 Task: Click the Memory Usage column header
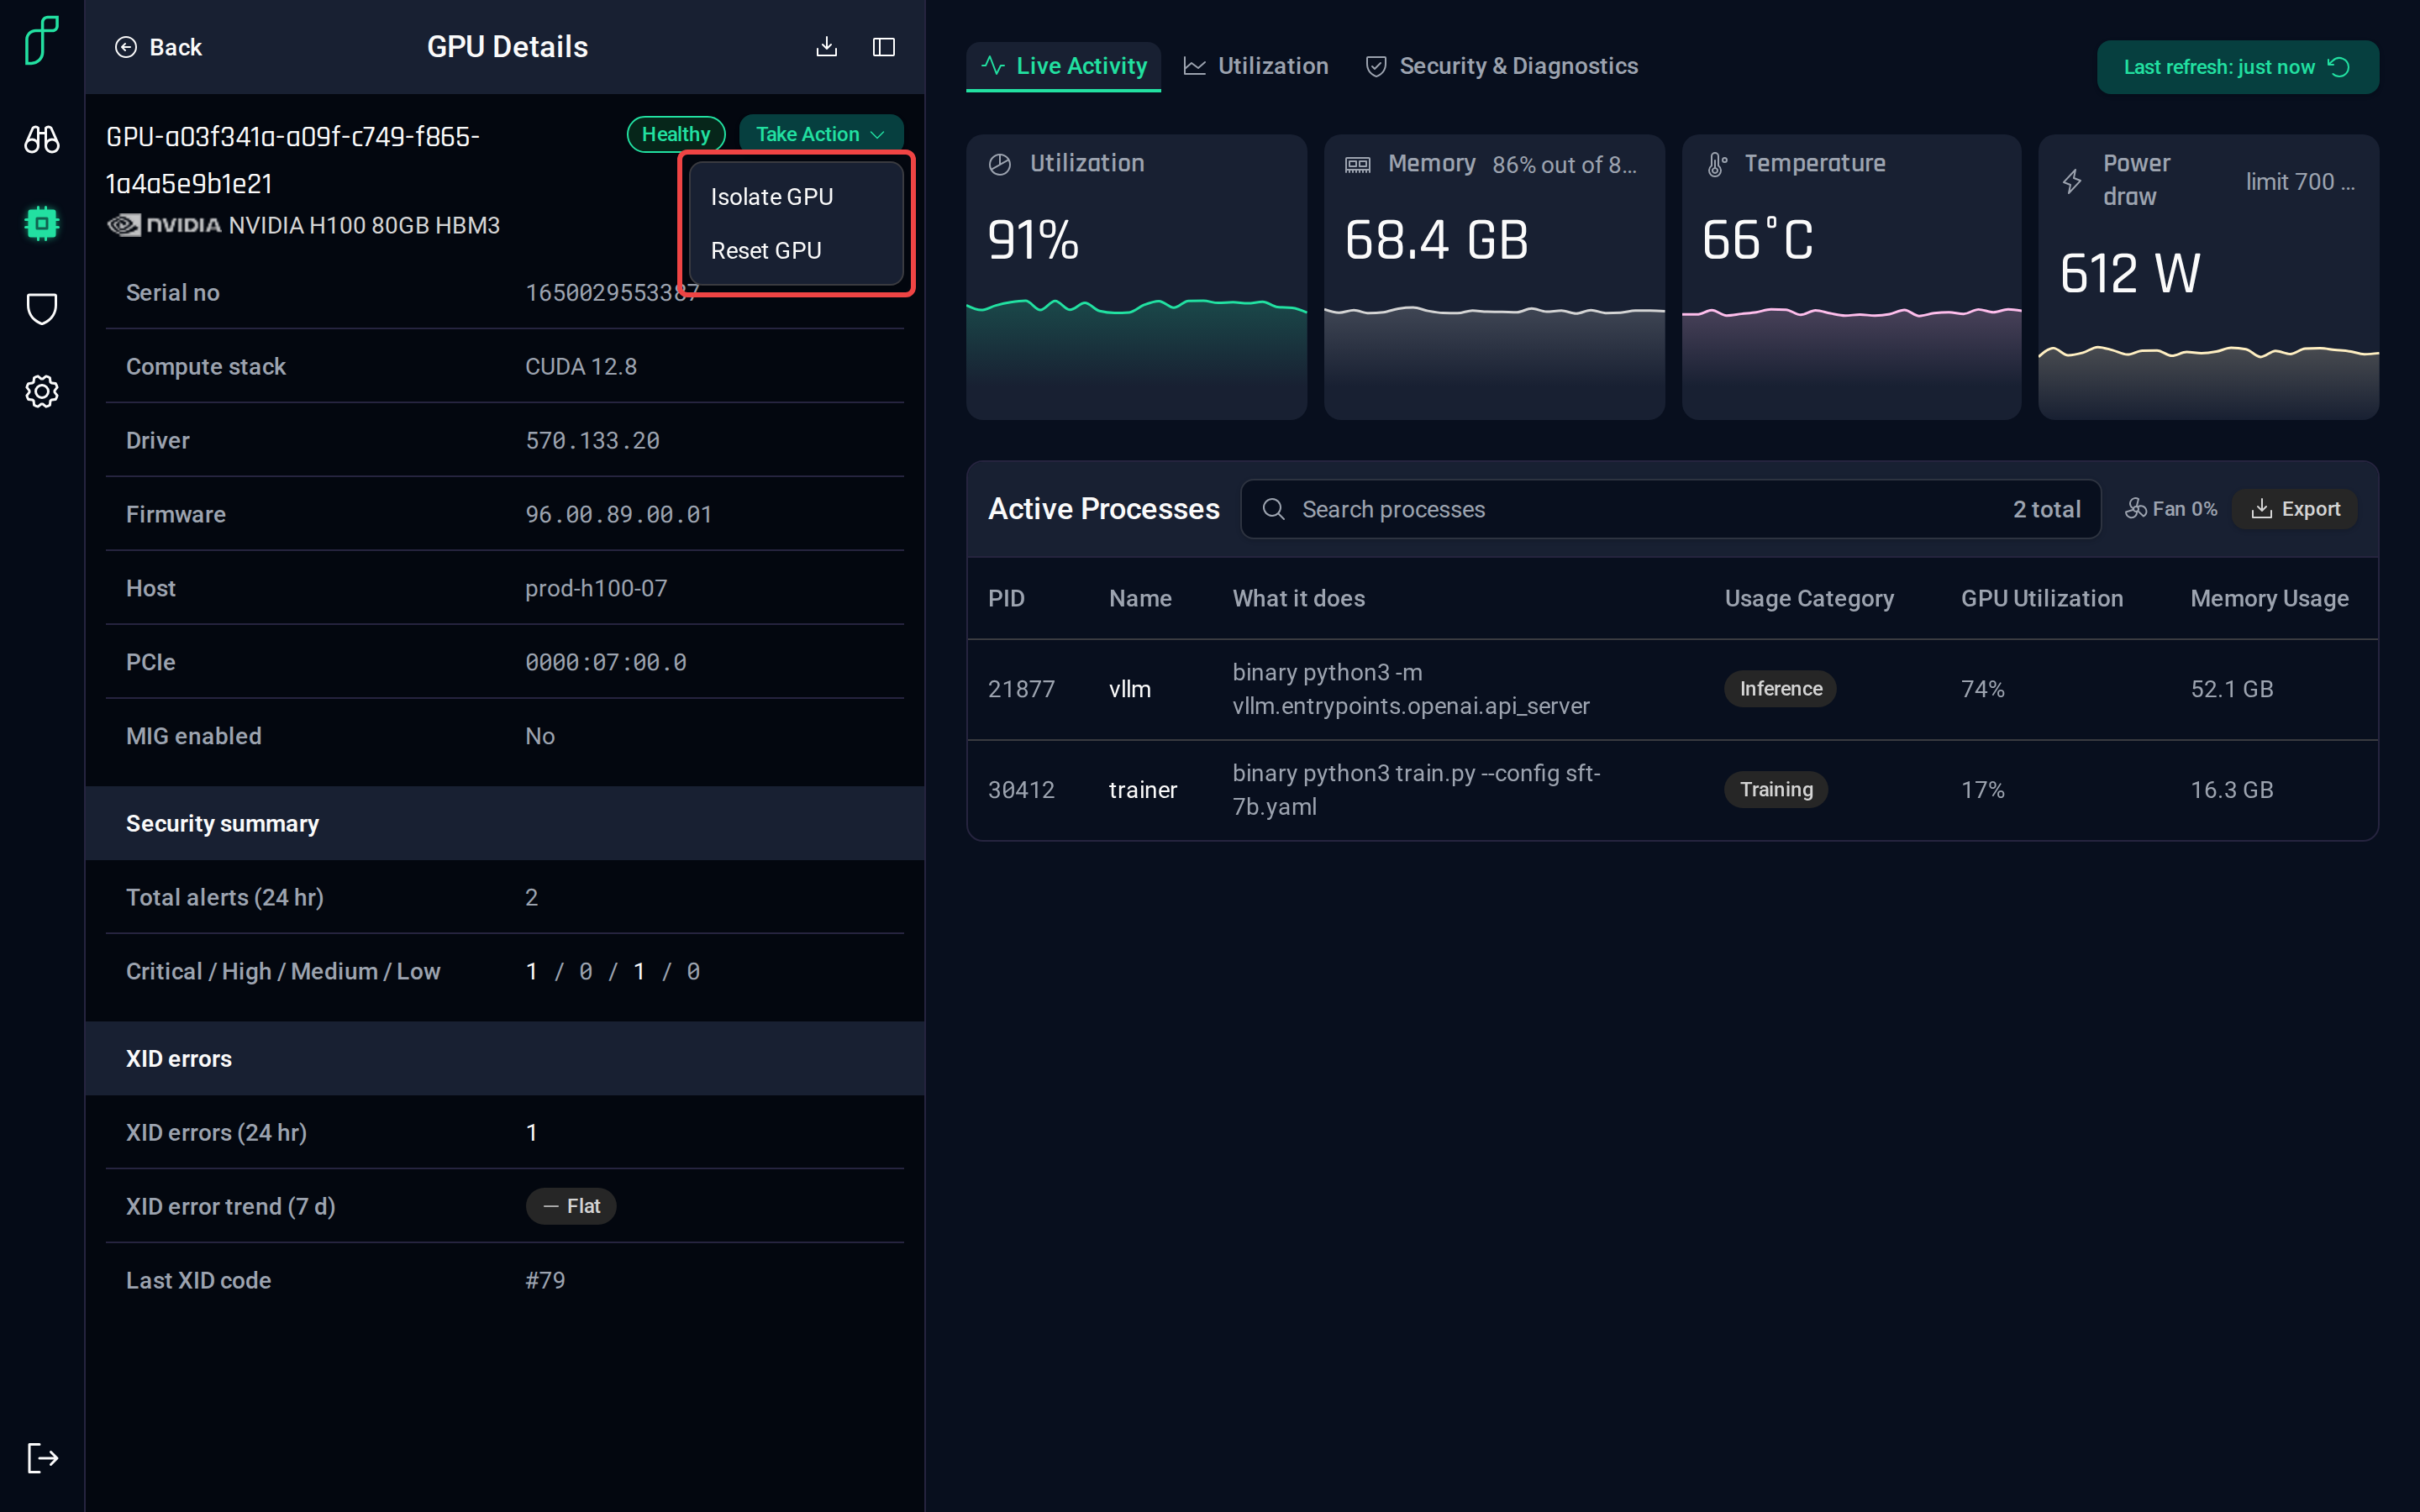[2269, 598]
